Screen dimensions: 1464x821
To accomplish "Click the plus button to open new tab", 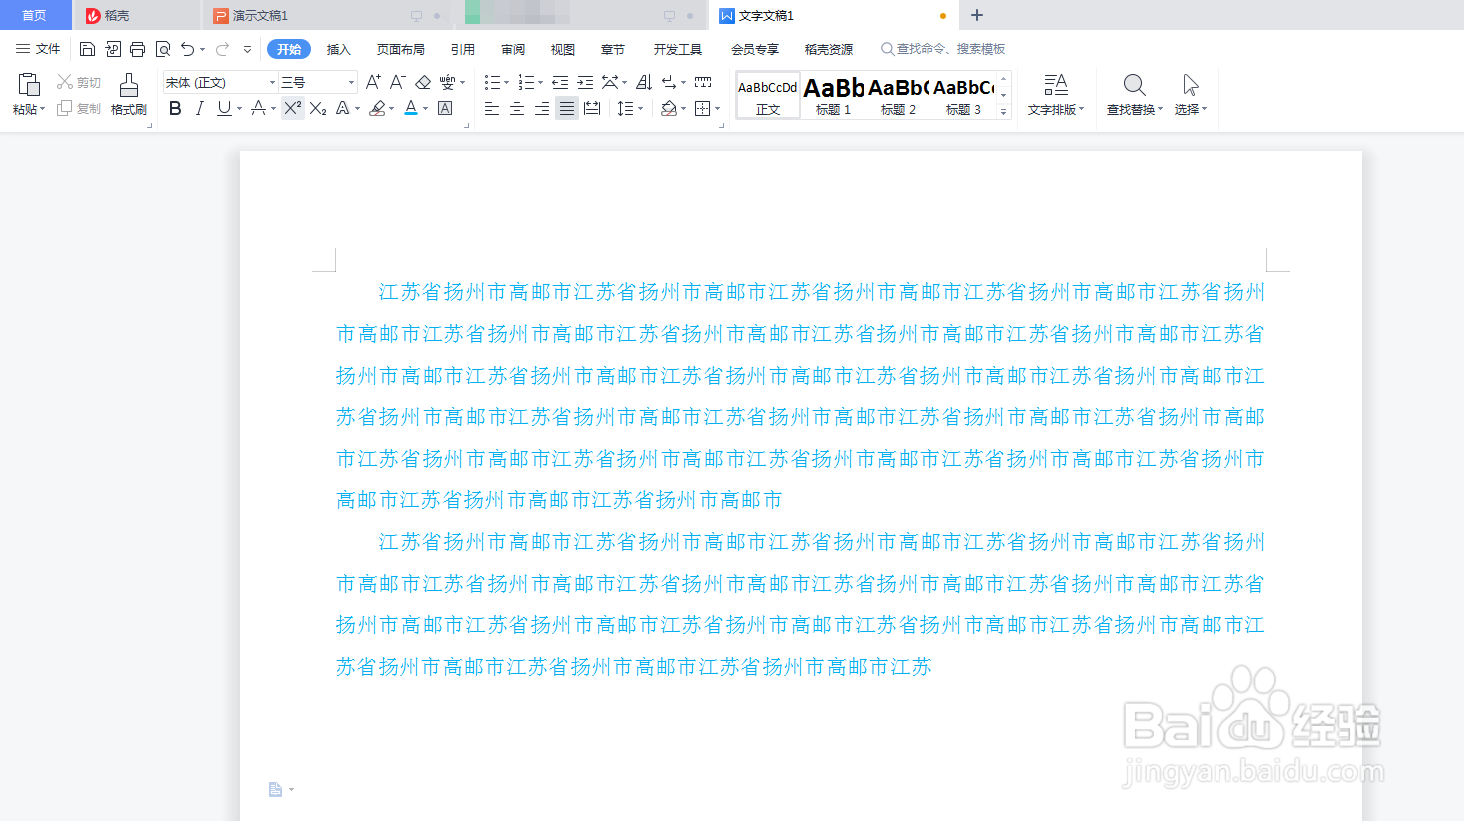I will pos(977,15).
